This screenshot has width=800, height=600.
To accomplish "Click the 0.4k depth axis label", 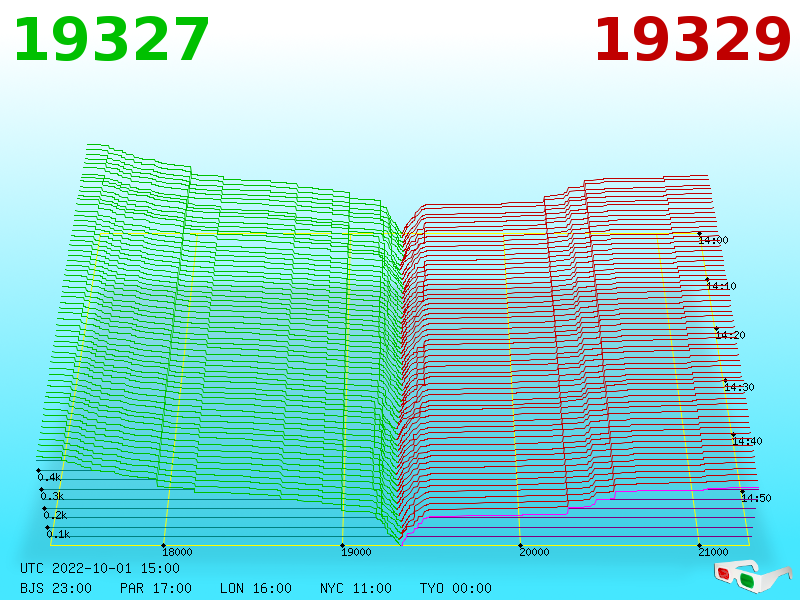I will [49, 478].
